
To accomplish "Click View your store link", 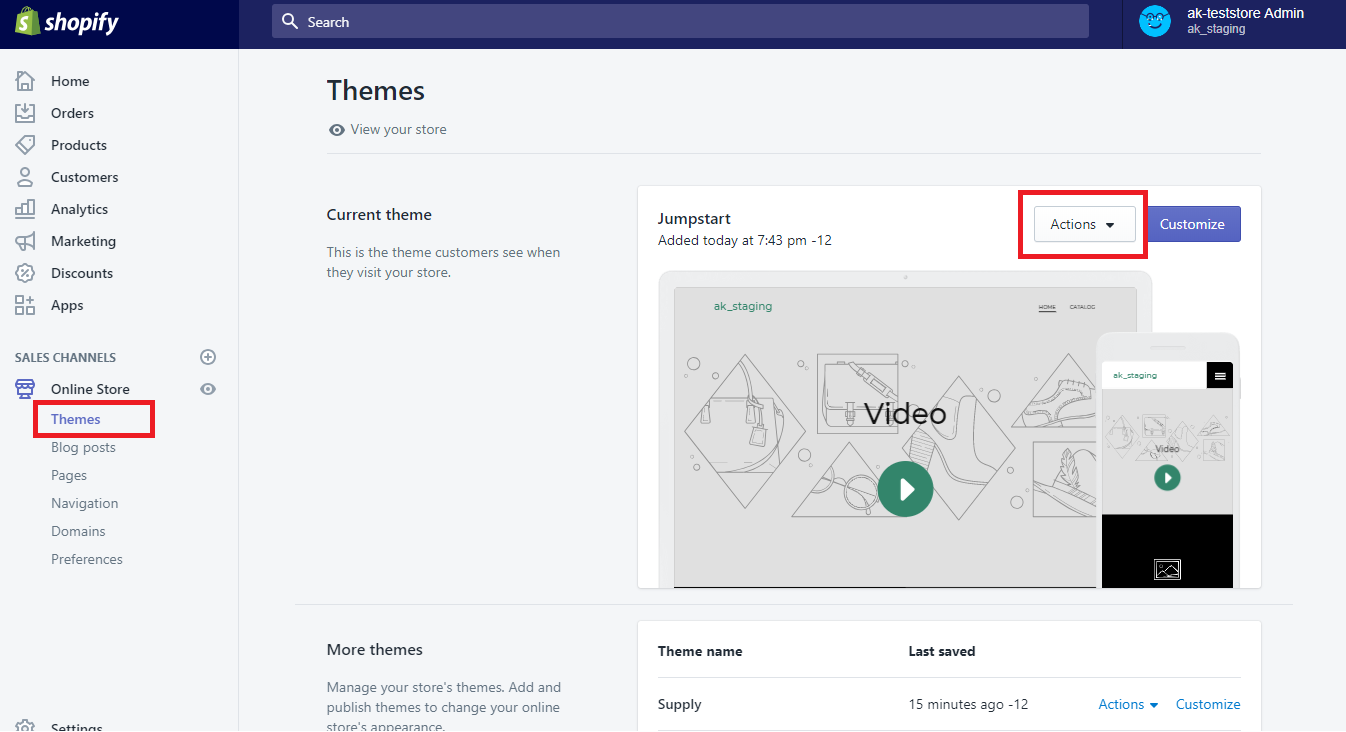I will click(x=399, y=130).
